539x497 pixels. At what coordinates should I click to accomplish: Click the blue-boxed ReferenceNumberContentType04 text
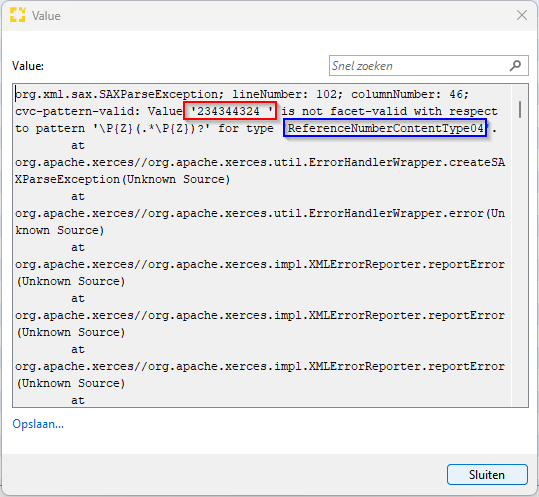[385, 128]
